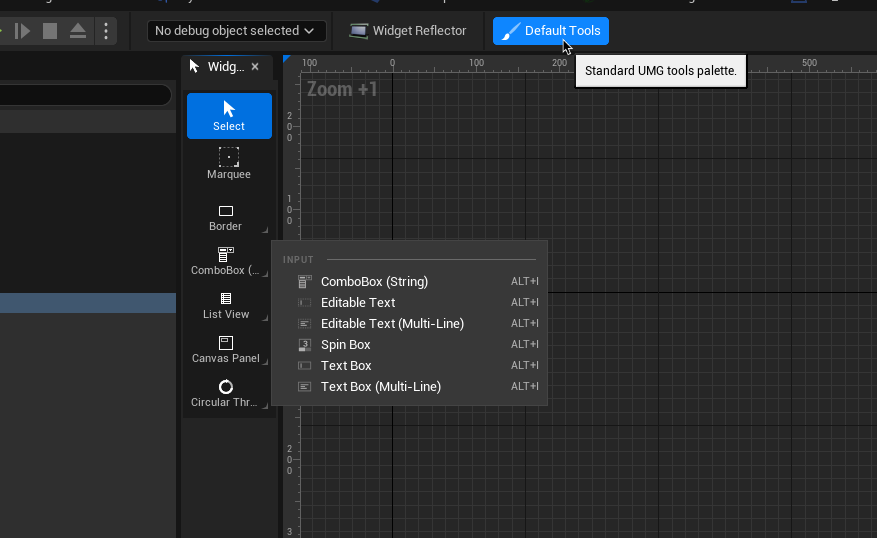Choose Spin Box from the Input menu
877x538 pixels.
click(409, 344)
